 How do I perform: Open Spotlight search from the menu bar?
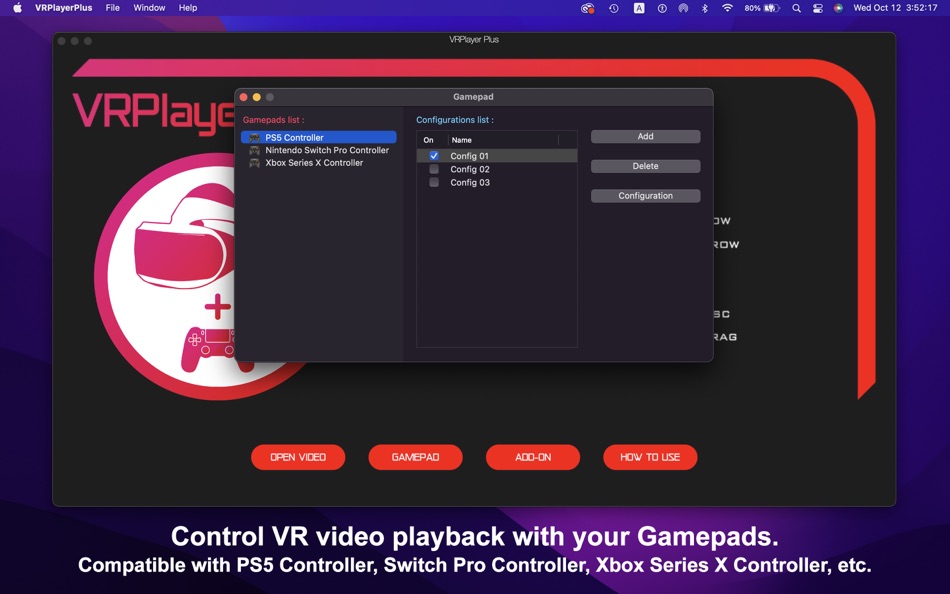795,8
